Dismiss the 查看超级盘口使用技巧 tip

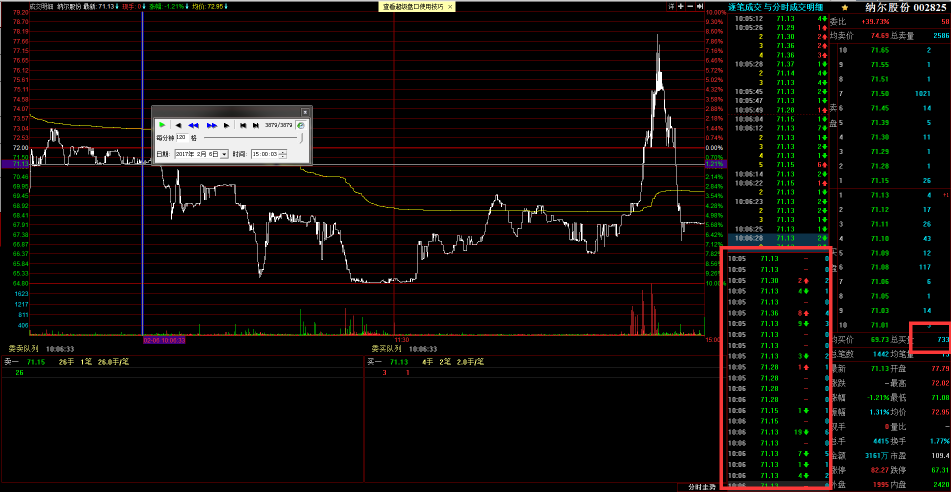point(450,6)
